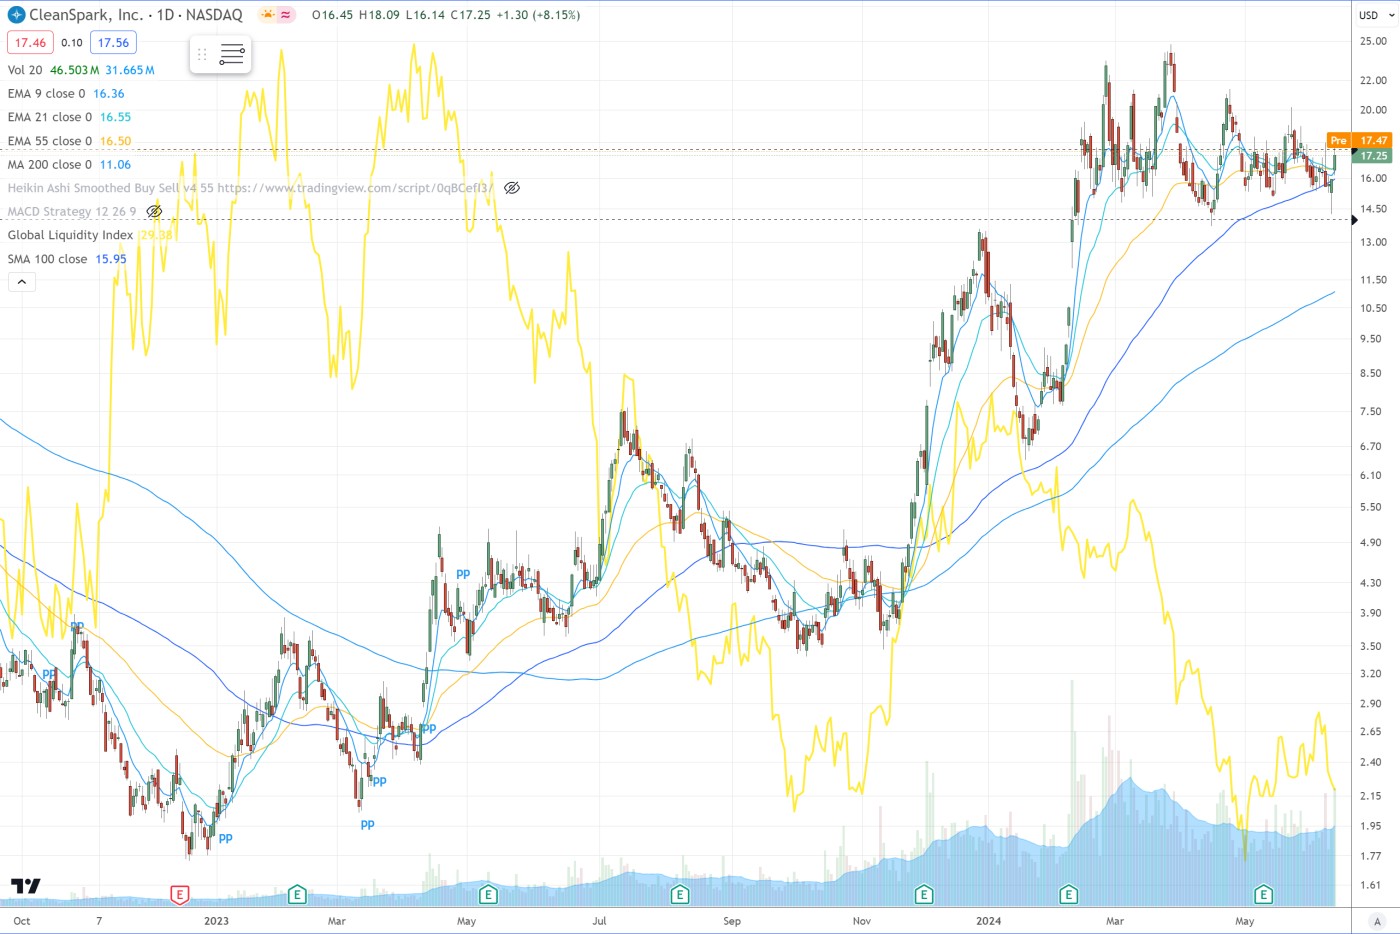
Task: Click the 1.61 label on the price scale
Action: (1370, 885)
